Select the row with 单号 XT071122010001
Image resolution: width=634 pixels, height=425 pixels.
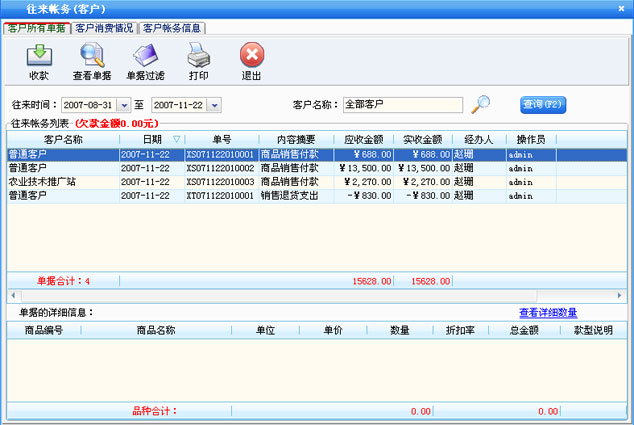coord(220,196)
